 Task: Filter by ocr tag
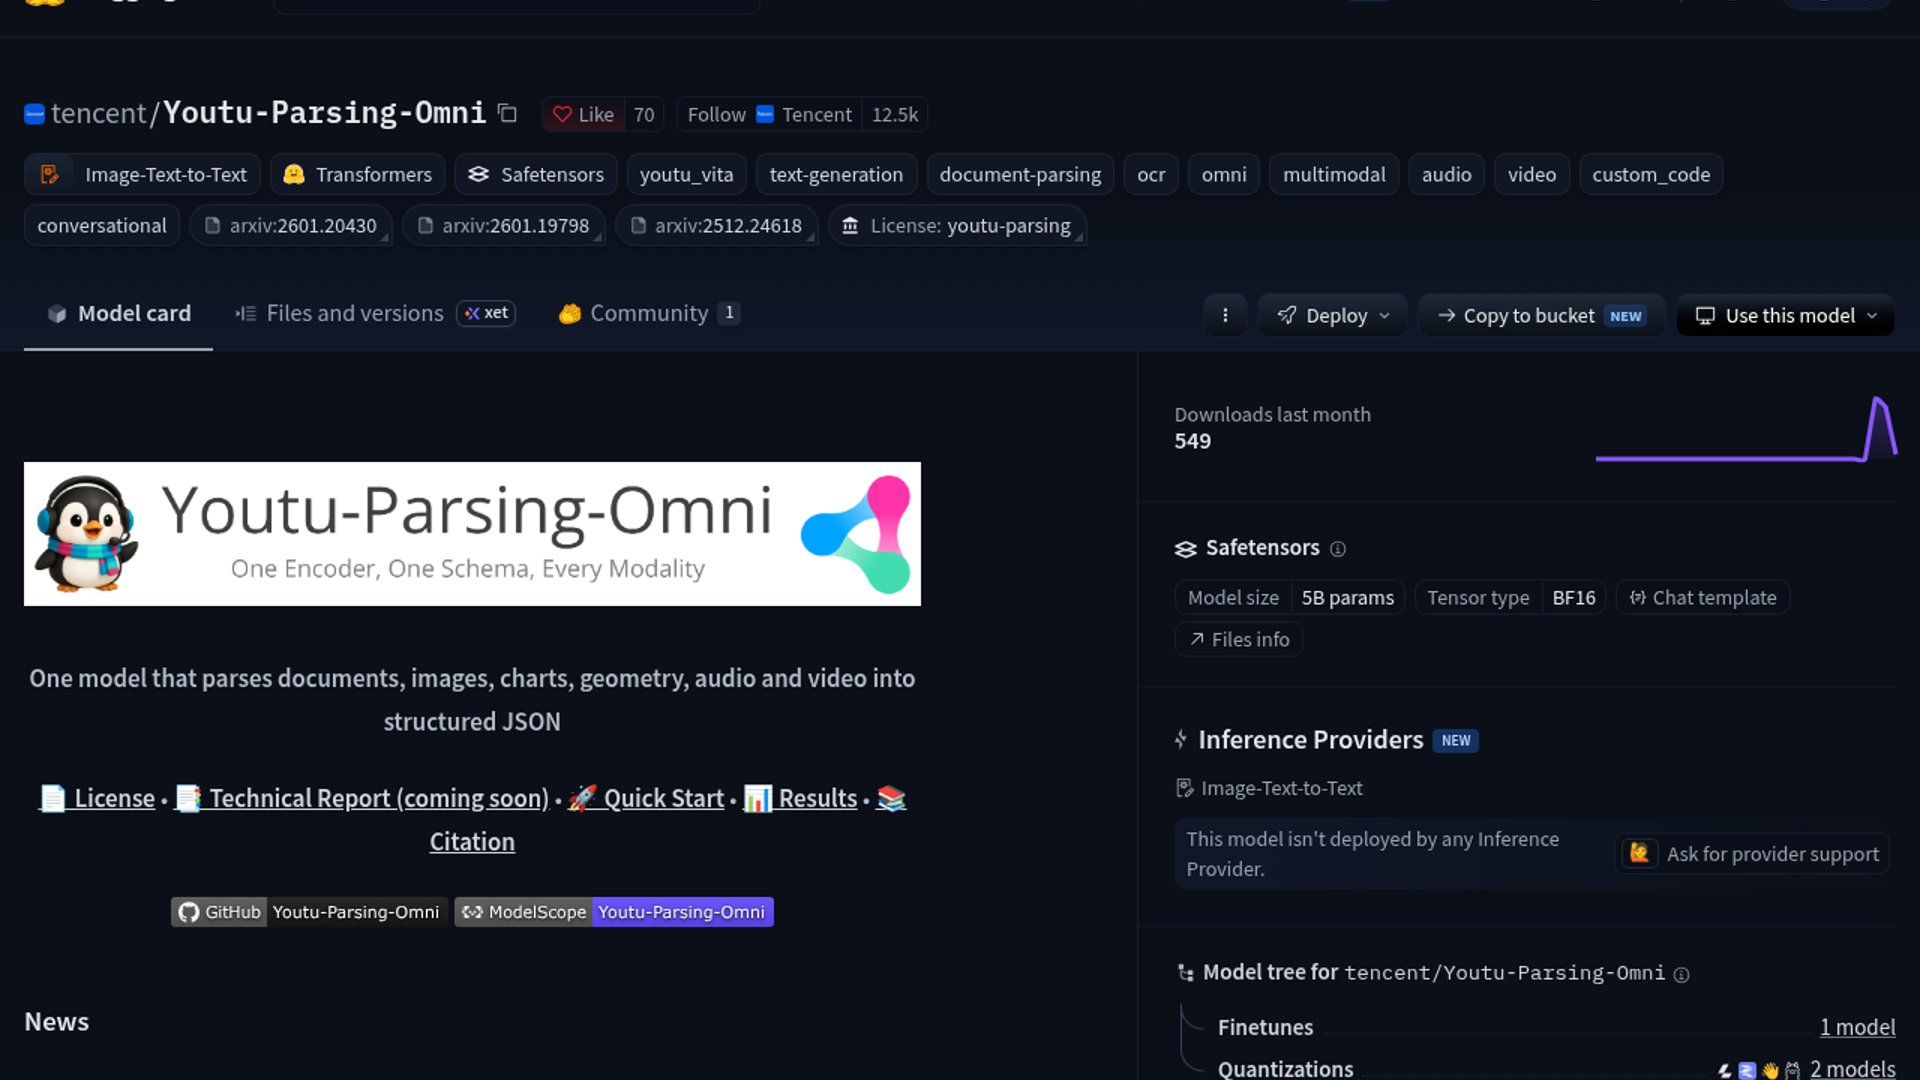pyautogui.click(x=1151, y=175)
